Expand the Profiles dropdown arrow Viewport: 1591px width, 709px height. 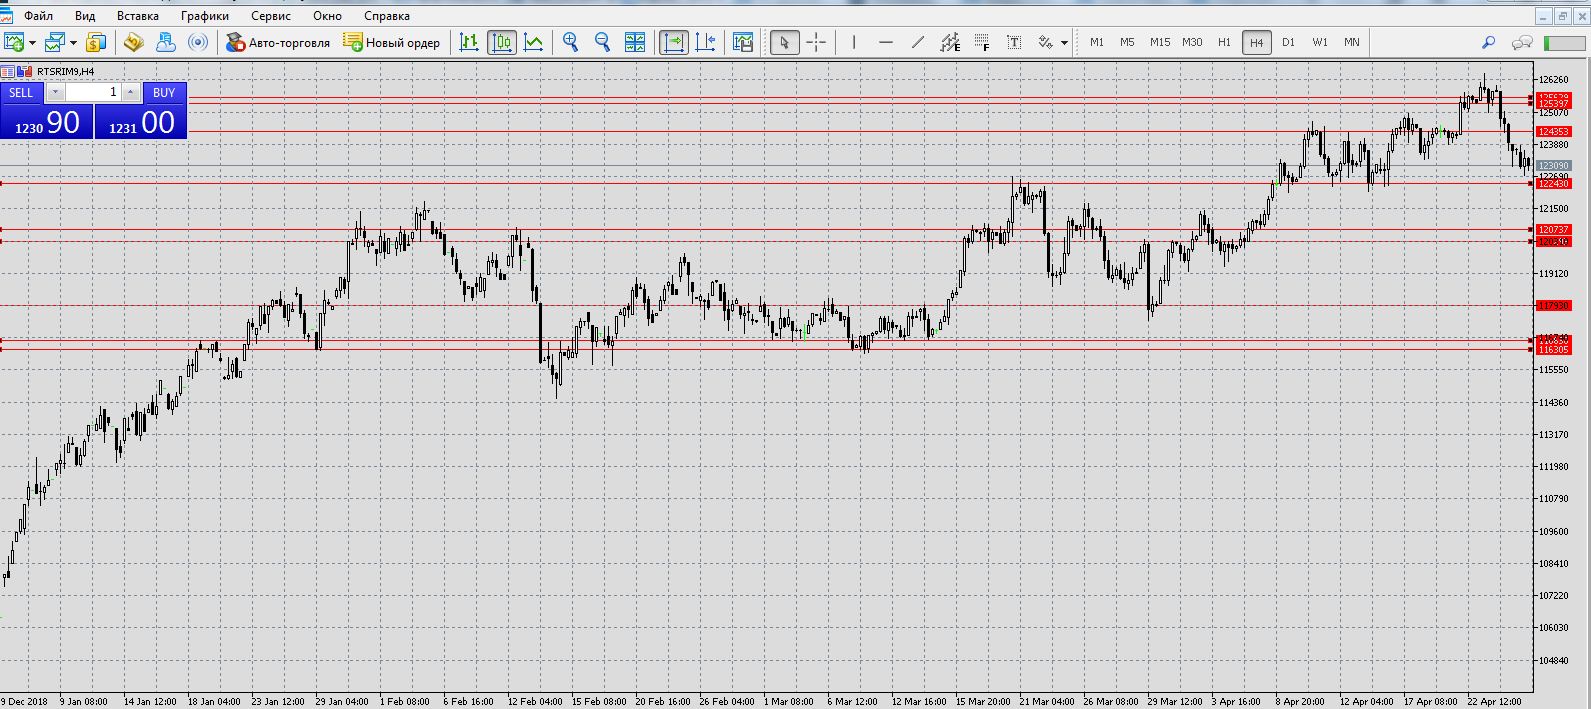(x=73, y=43)
